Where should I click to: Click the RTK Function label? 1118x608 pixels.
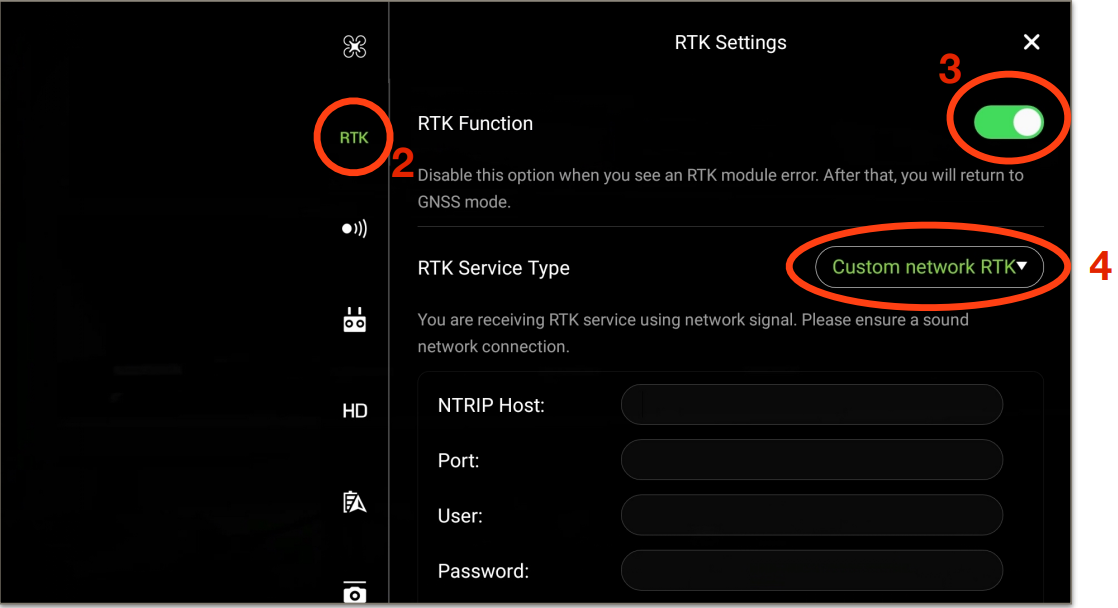475,123
